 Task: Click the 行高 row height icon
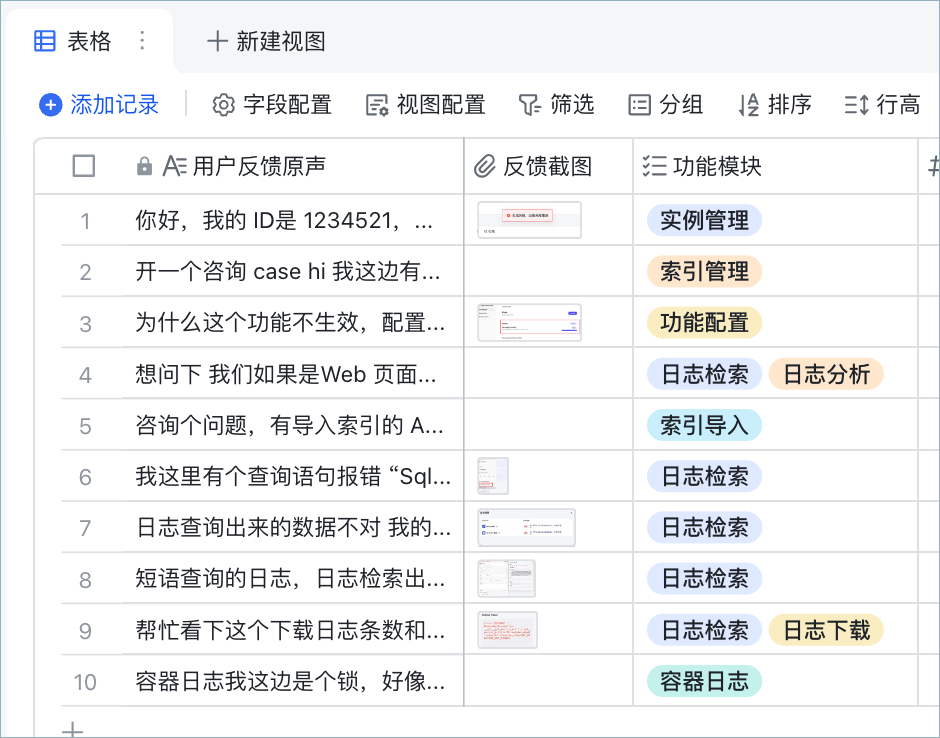[856, 105]
